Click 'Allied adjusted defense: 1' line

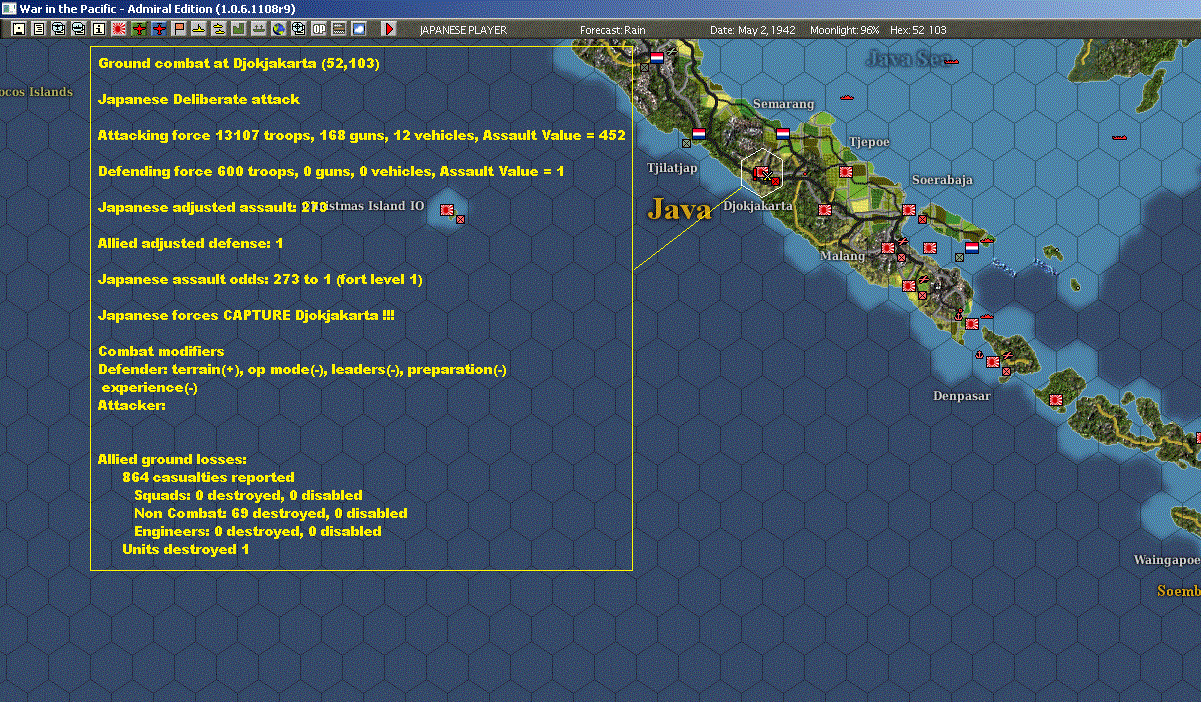coord(191,243)
